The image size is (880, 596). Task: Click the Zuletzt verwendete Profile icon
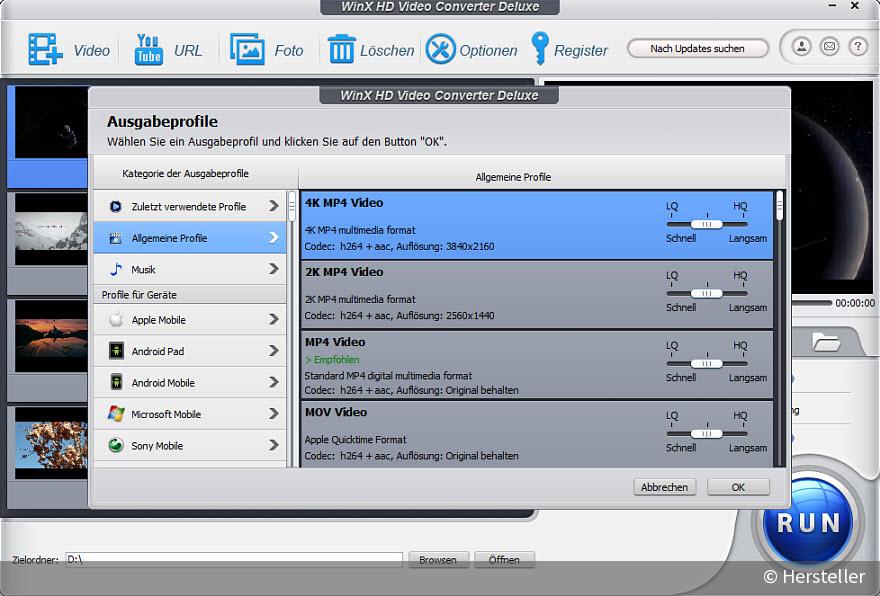116,207
